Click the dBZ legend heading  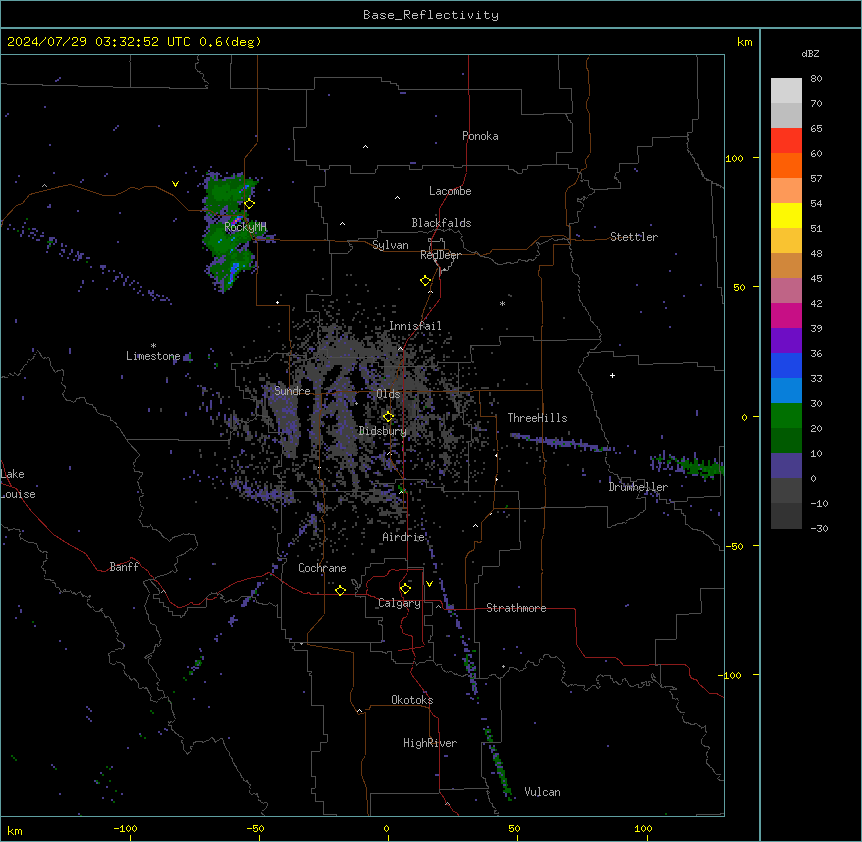(810, 54)
